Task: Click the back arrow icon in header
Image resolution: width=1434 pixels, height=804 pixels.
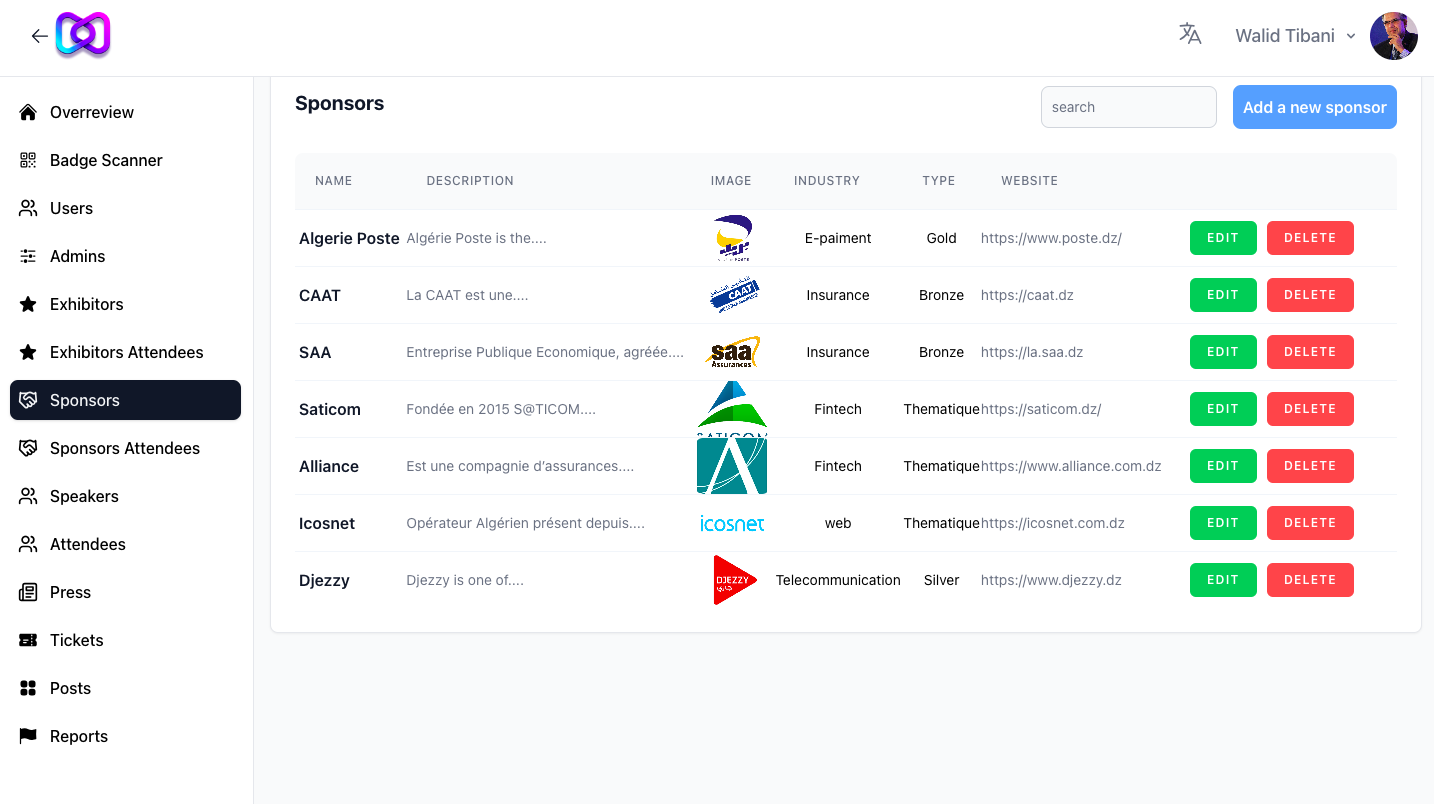Action: 39,36
